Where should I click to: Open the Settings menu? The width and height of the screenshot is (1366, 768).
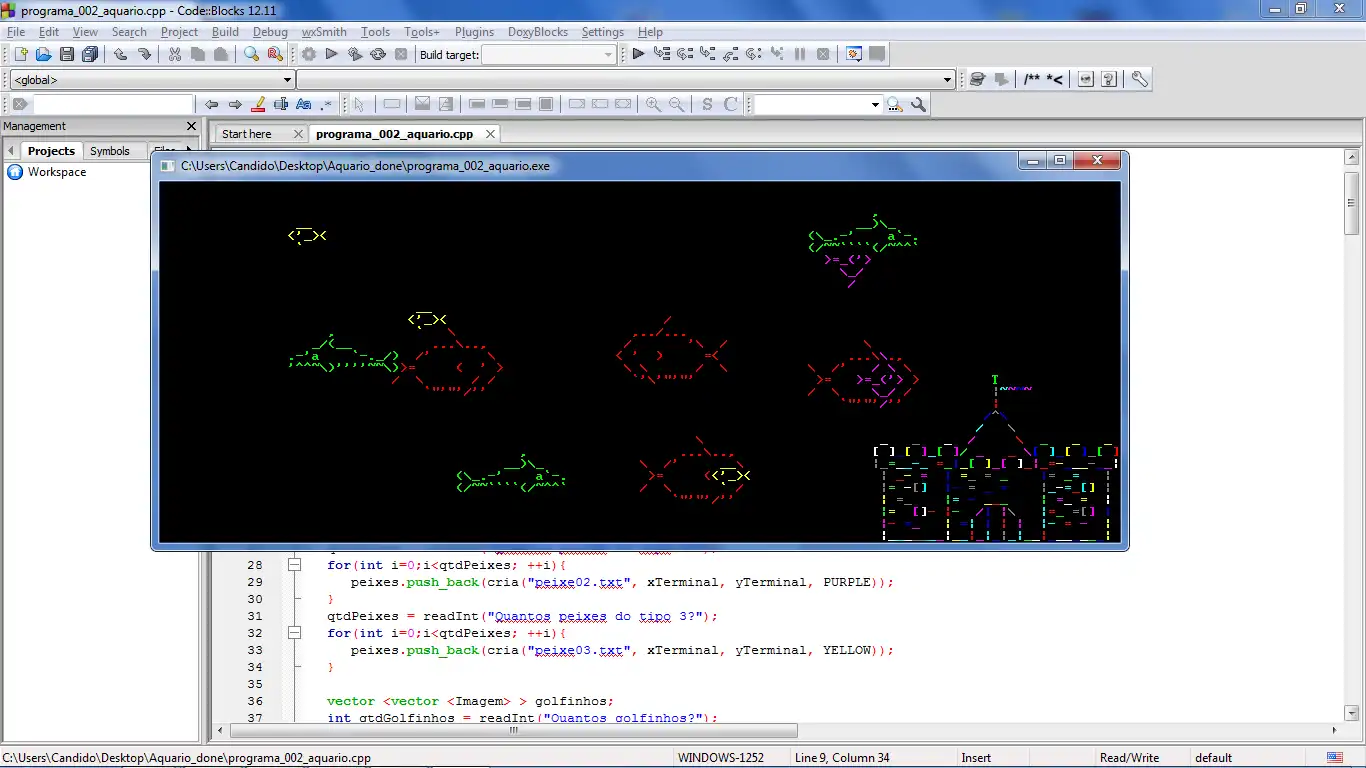[x=603, y=32]
